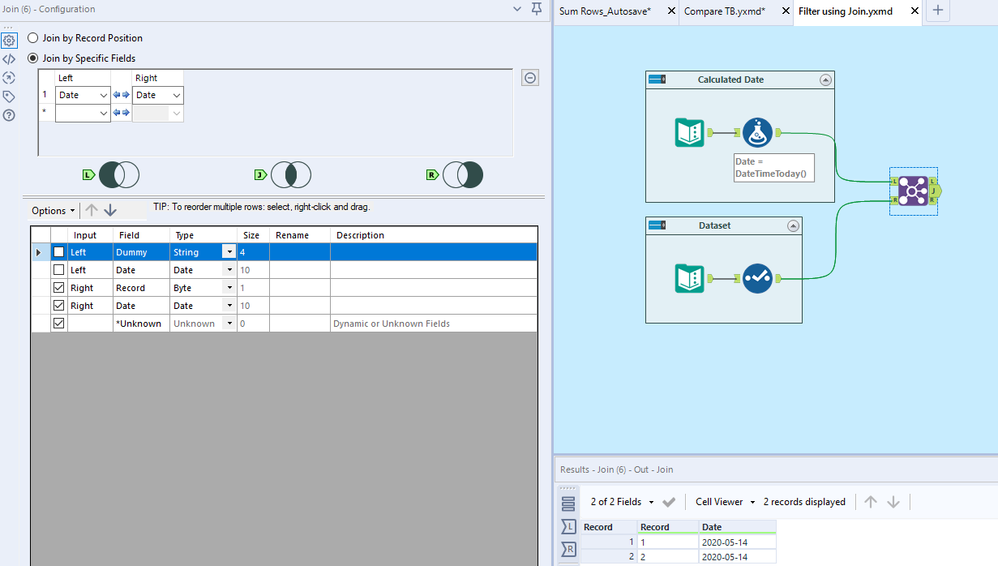Pin the Configuration window
Image resolution: width=998 pixels, height=566 pixels.
(x=537, y=9)
